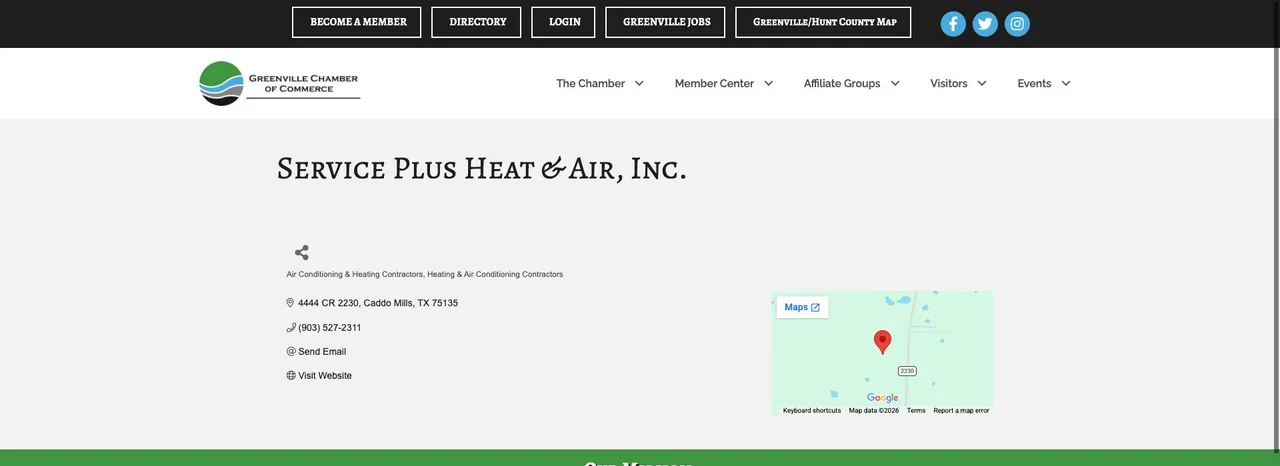1280x466 pixels.
Task: Click the globe icon beside Visit Website
Action: (291, 376)
